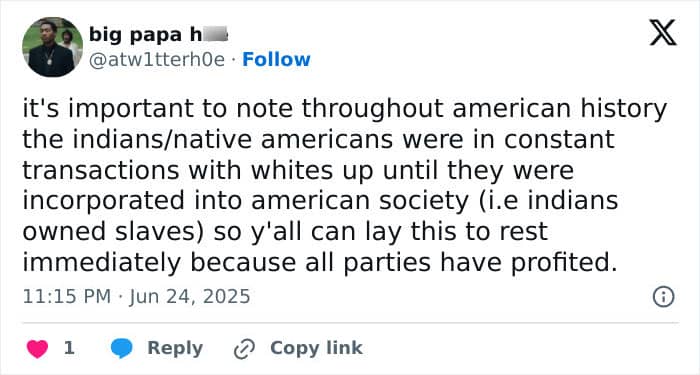Click the word 'profited' in the tweet
Screen dimensions: 700x375
(559, 262)
